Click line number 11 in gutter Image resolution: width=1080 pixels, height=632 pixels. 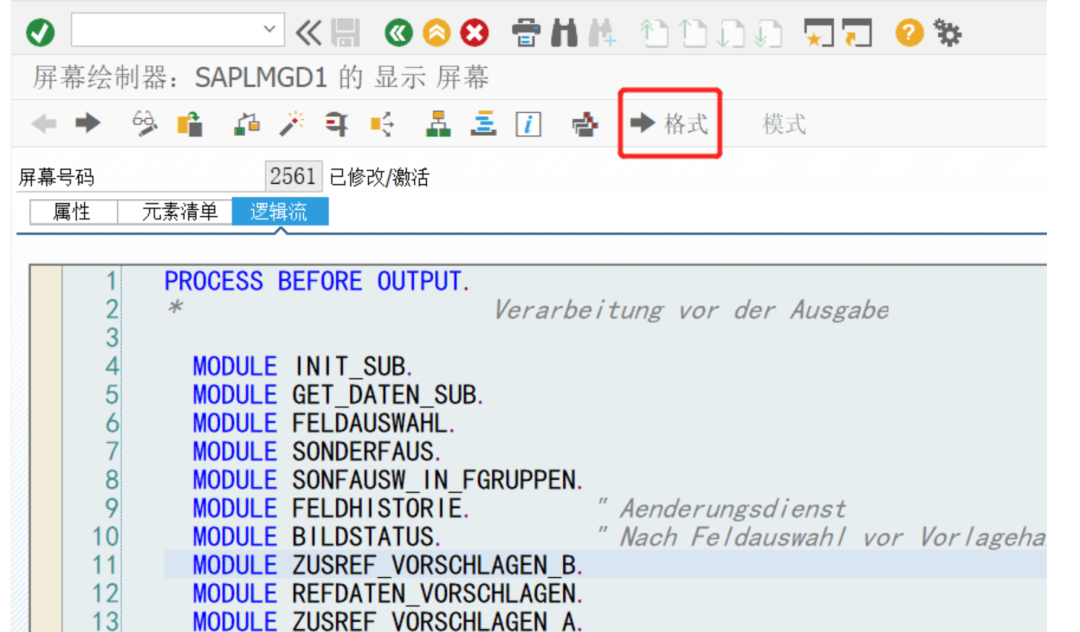[105, 565]
